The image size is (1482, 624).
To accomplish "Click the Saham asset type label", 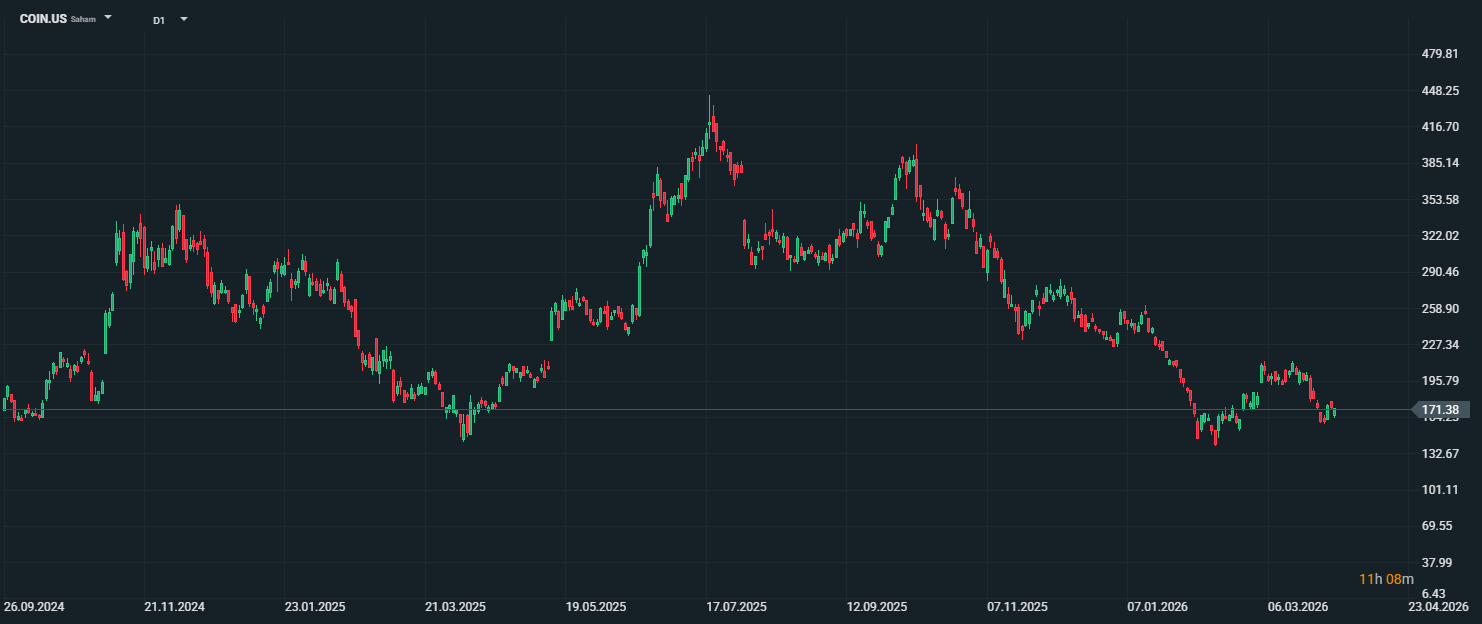I will [83, 20].
